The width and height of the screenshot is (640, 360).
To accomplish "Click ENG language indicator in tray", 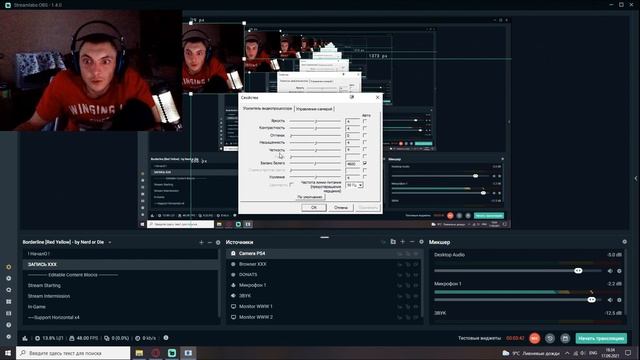I will click(x=593, y=353).
